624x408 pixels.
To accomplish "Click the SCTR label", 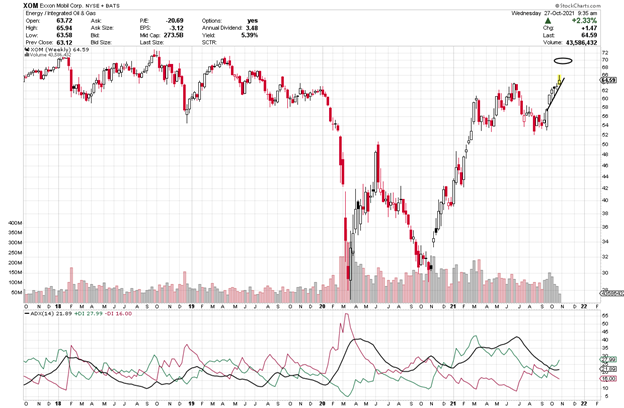I will click(x=209, y=42).
